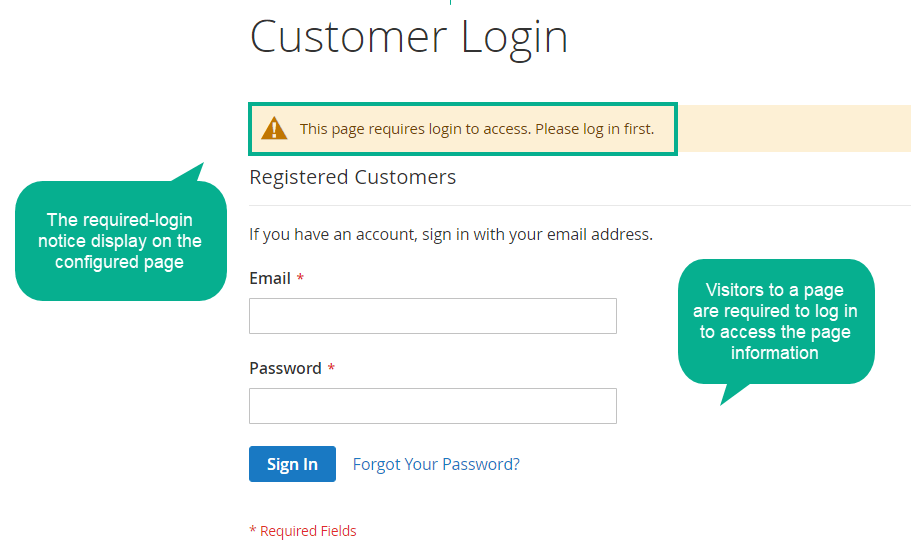This screenshot has width=911, height=555.
Task: Click the sign in with email instruction text
Action: pos(451,234)
